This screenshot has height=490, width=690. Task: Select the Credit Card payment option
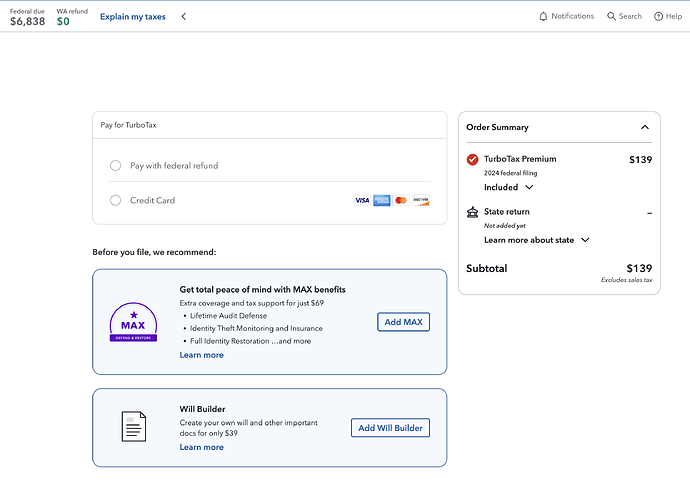coord(116,200)
